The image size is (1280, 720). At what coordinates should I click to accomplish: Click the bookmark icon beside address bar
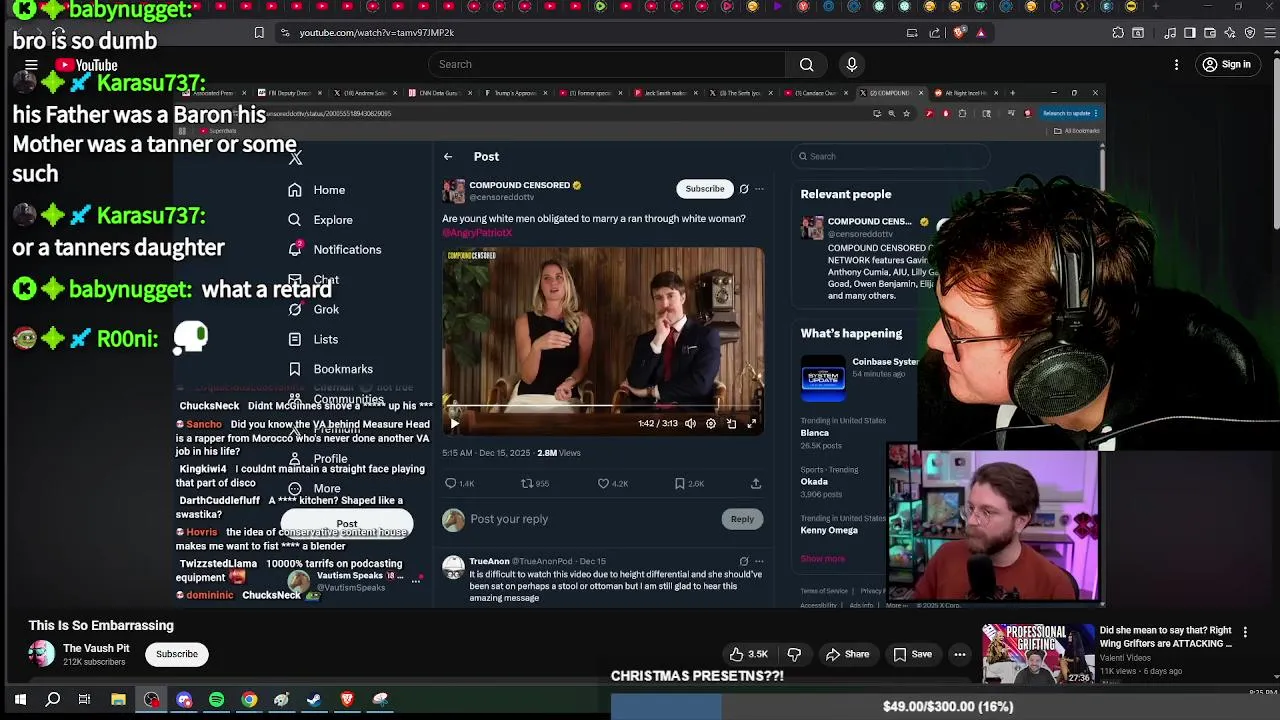(259, 32)
